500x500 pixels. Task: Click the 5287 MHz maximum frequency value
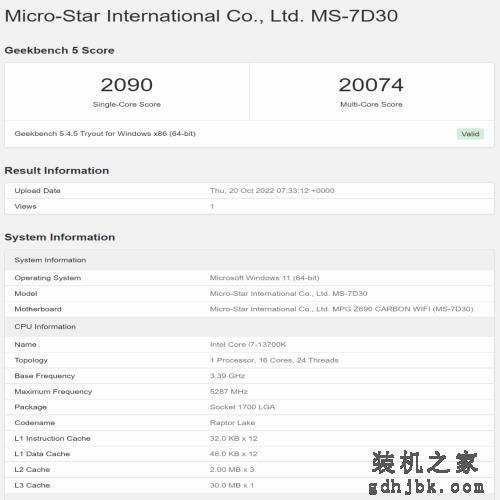[229, 391]
